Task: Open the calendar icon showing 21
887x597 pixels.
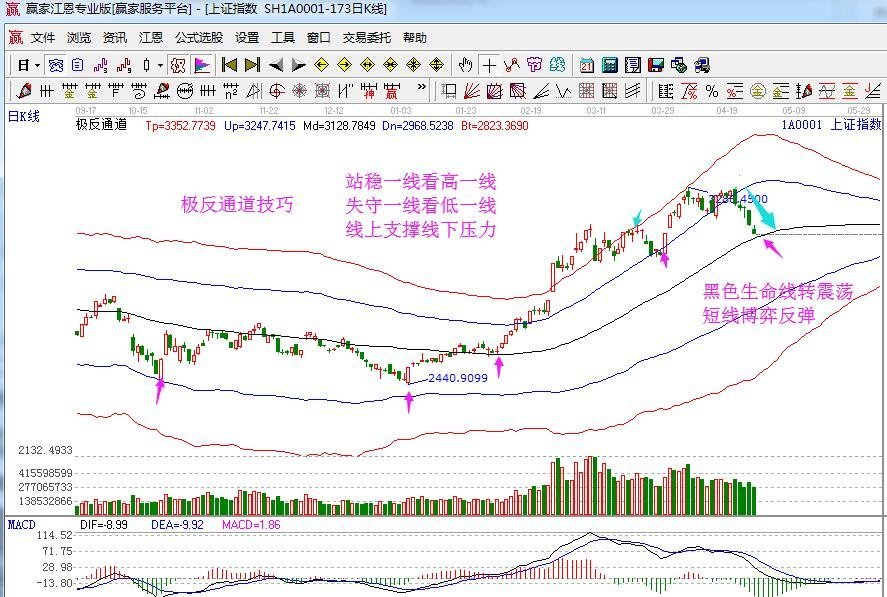Action: coord(586,65)
